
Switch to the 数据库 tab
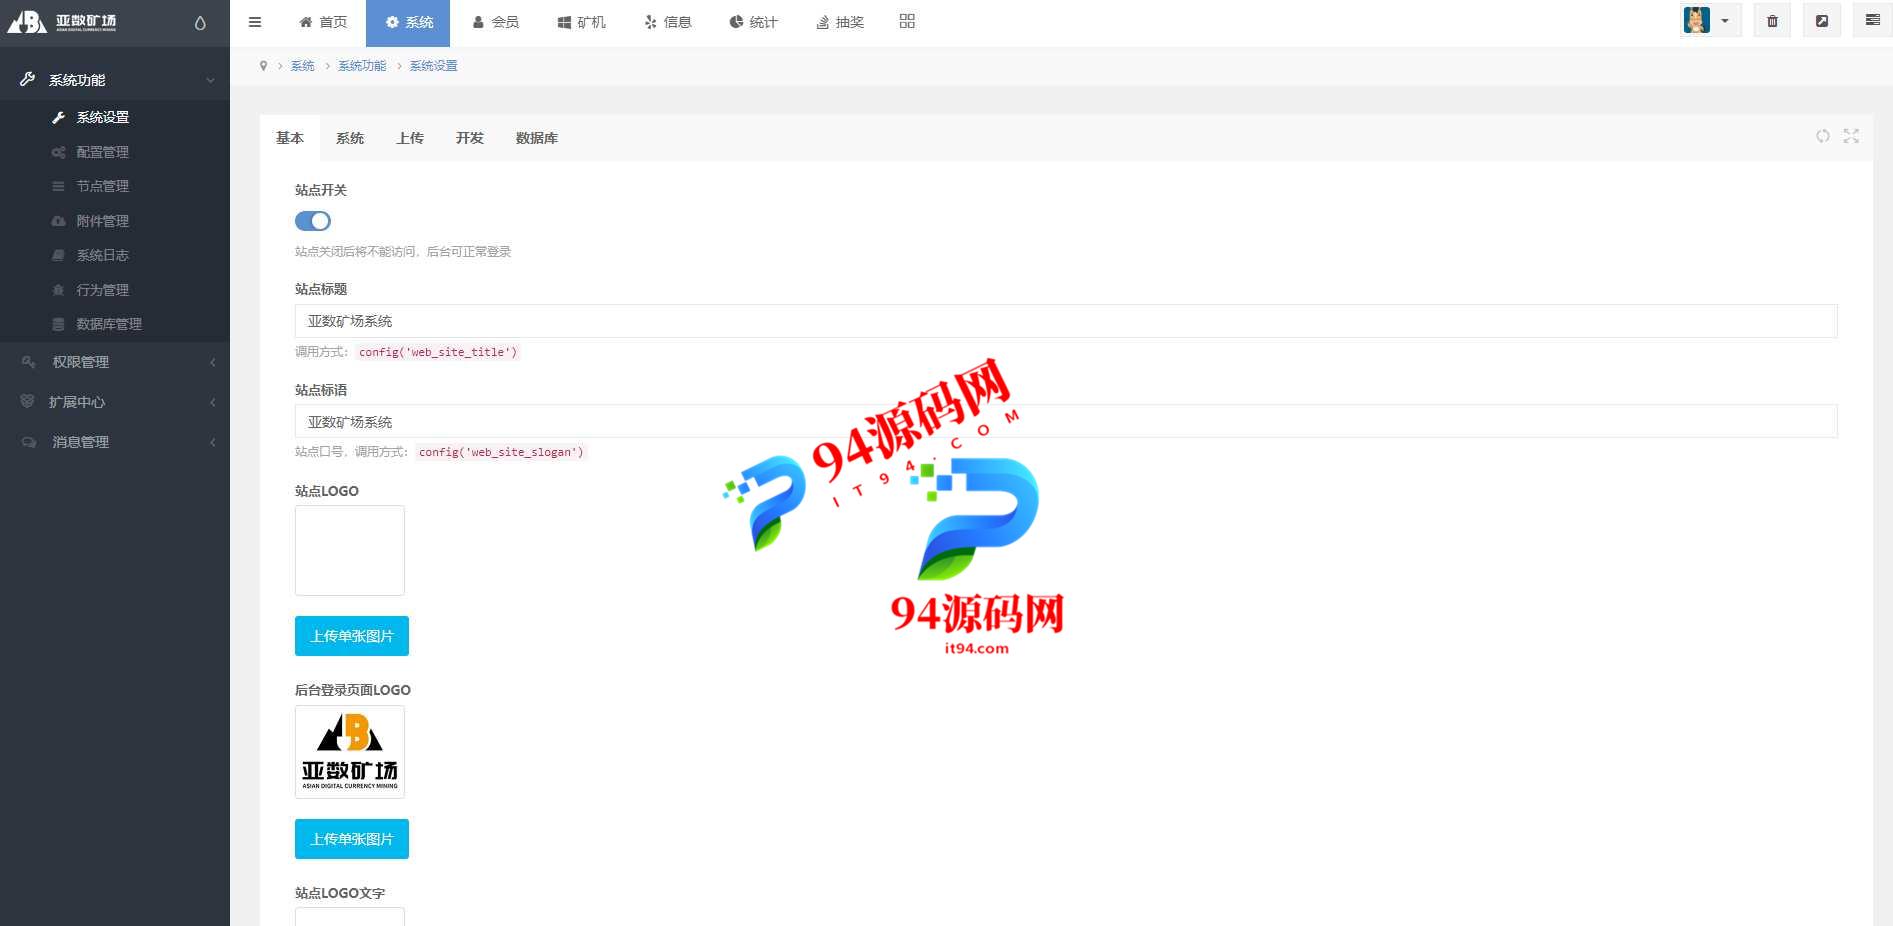pyautogui.click(x=537, y=138)
